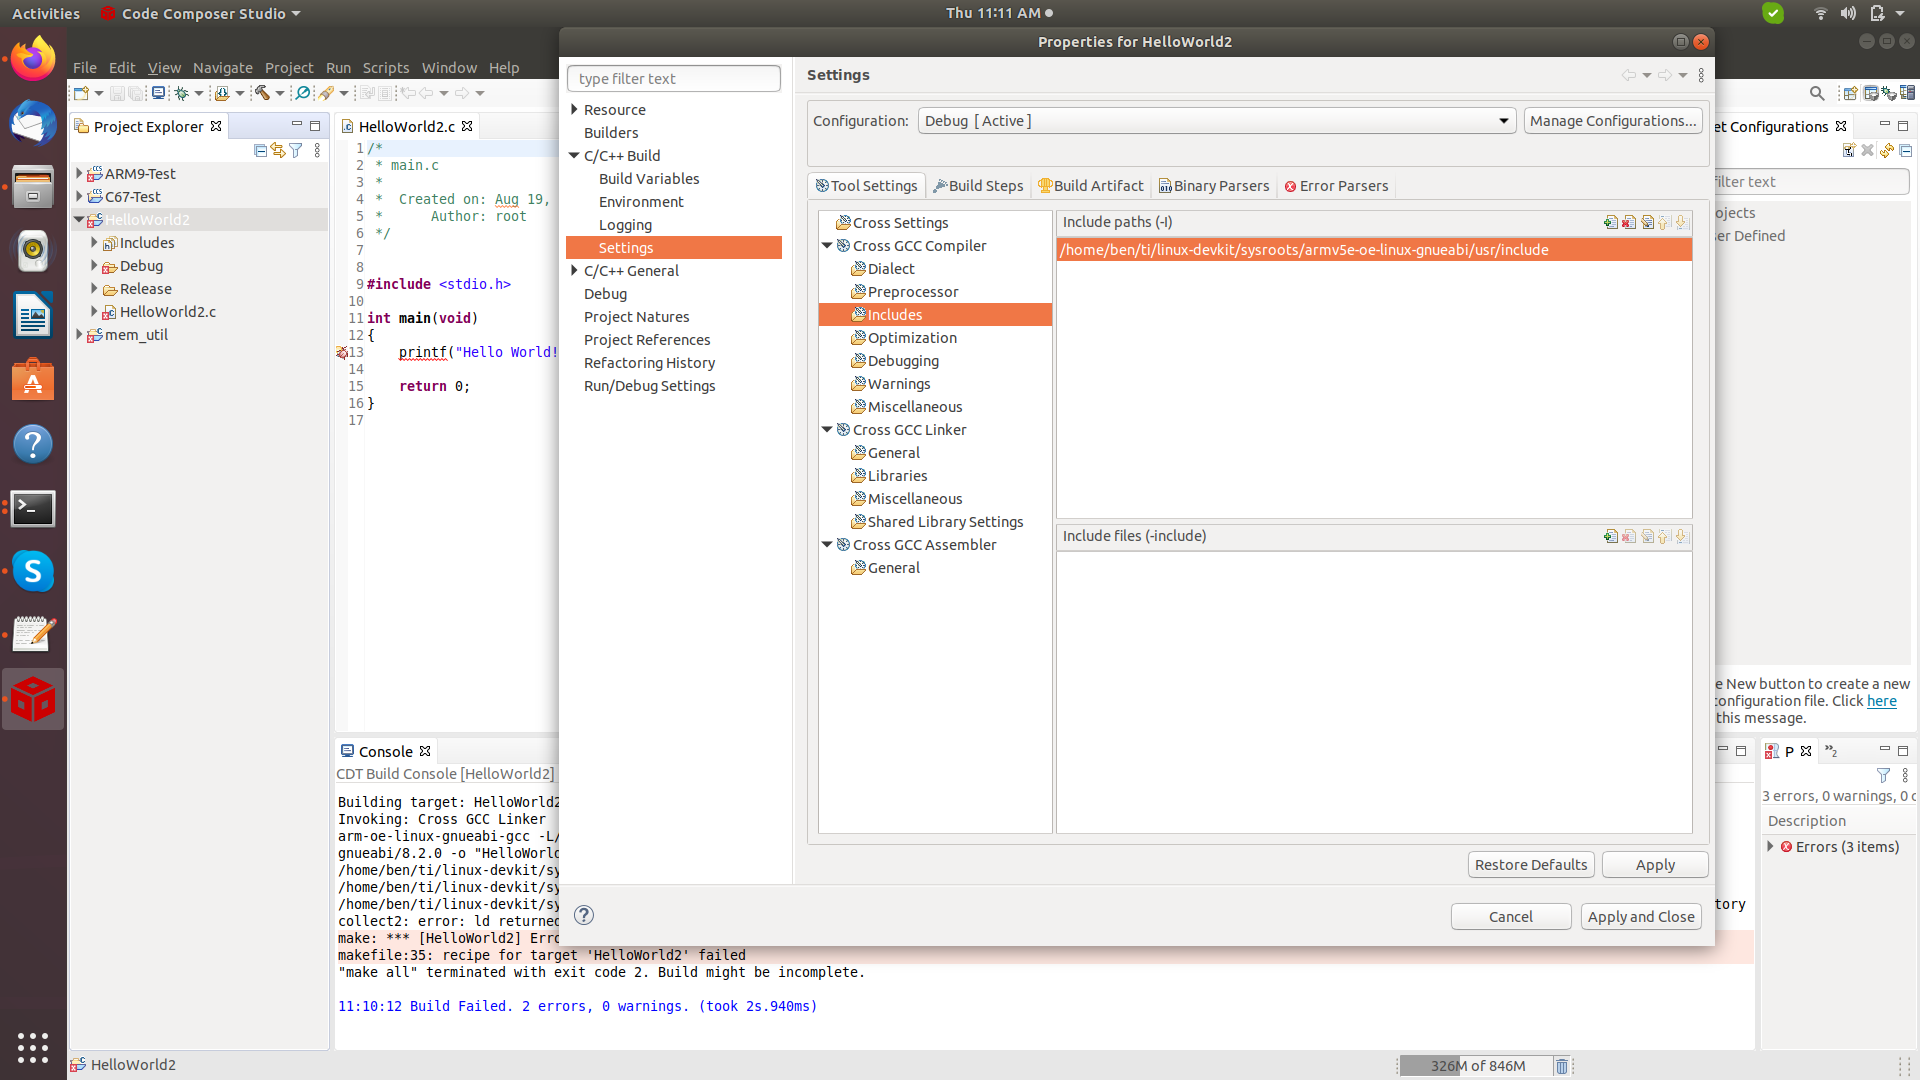Run garbage collector trash icon

pyautogui.click(x=1562, y=1066)
